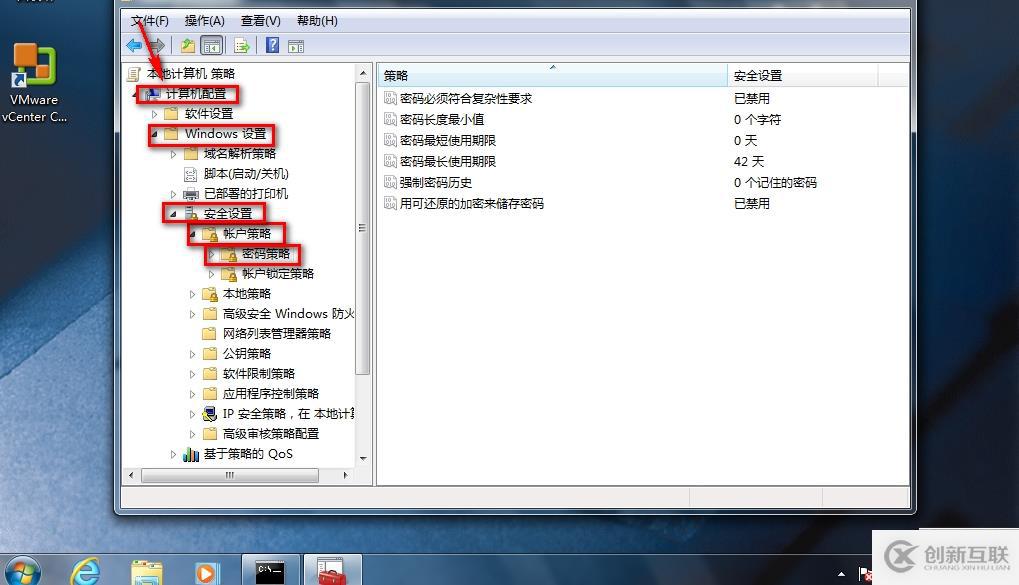This screenshot has height=585, width=1019.
Task: Select the 密码策略 tree node
Action: point(265,254)
